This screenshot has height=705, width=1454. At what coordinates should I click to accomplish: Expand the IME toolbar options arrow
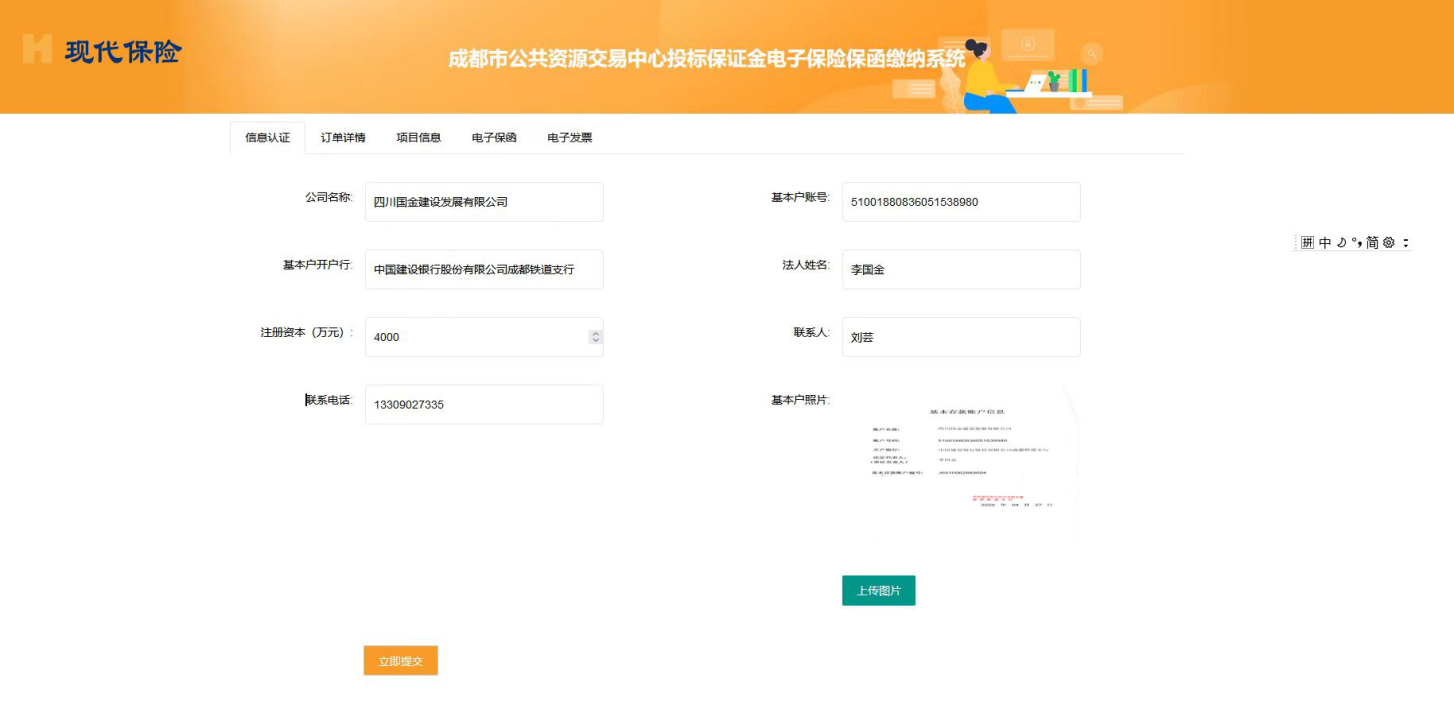(1405, 243)
